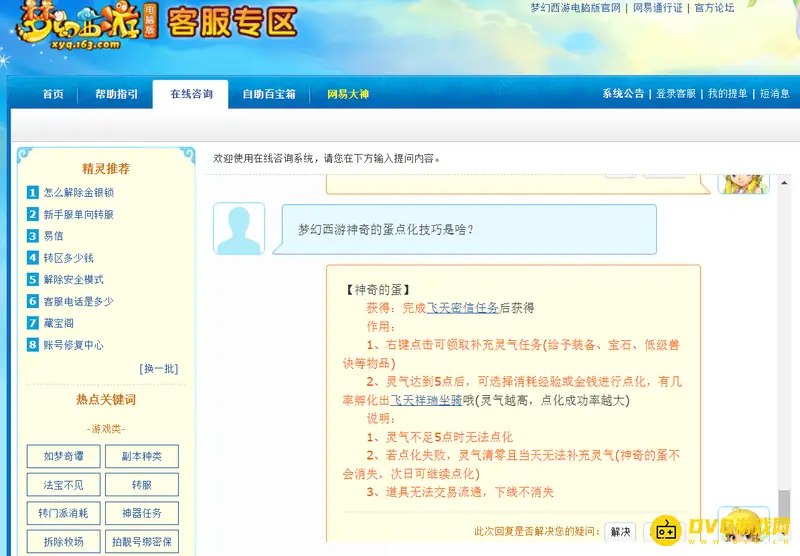
Task: Open the 飞天密信任务 hyperlink
Action: pyautogui.click(x=462, y=308)
